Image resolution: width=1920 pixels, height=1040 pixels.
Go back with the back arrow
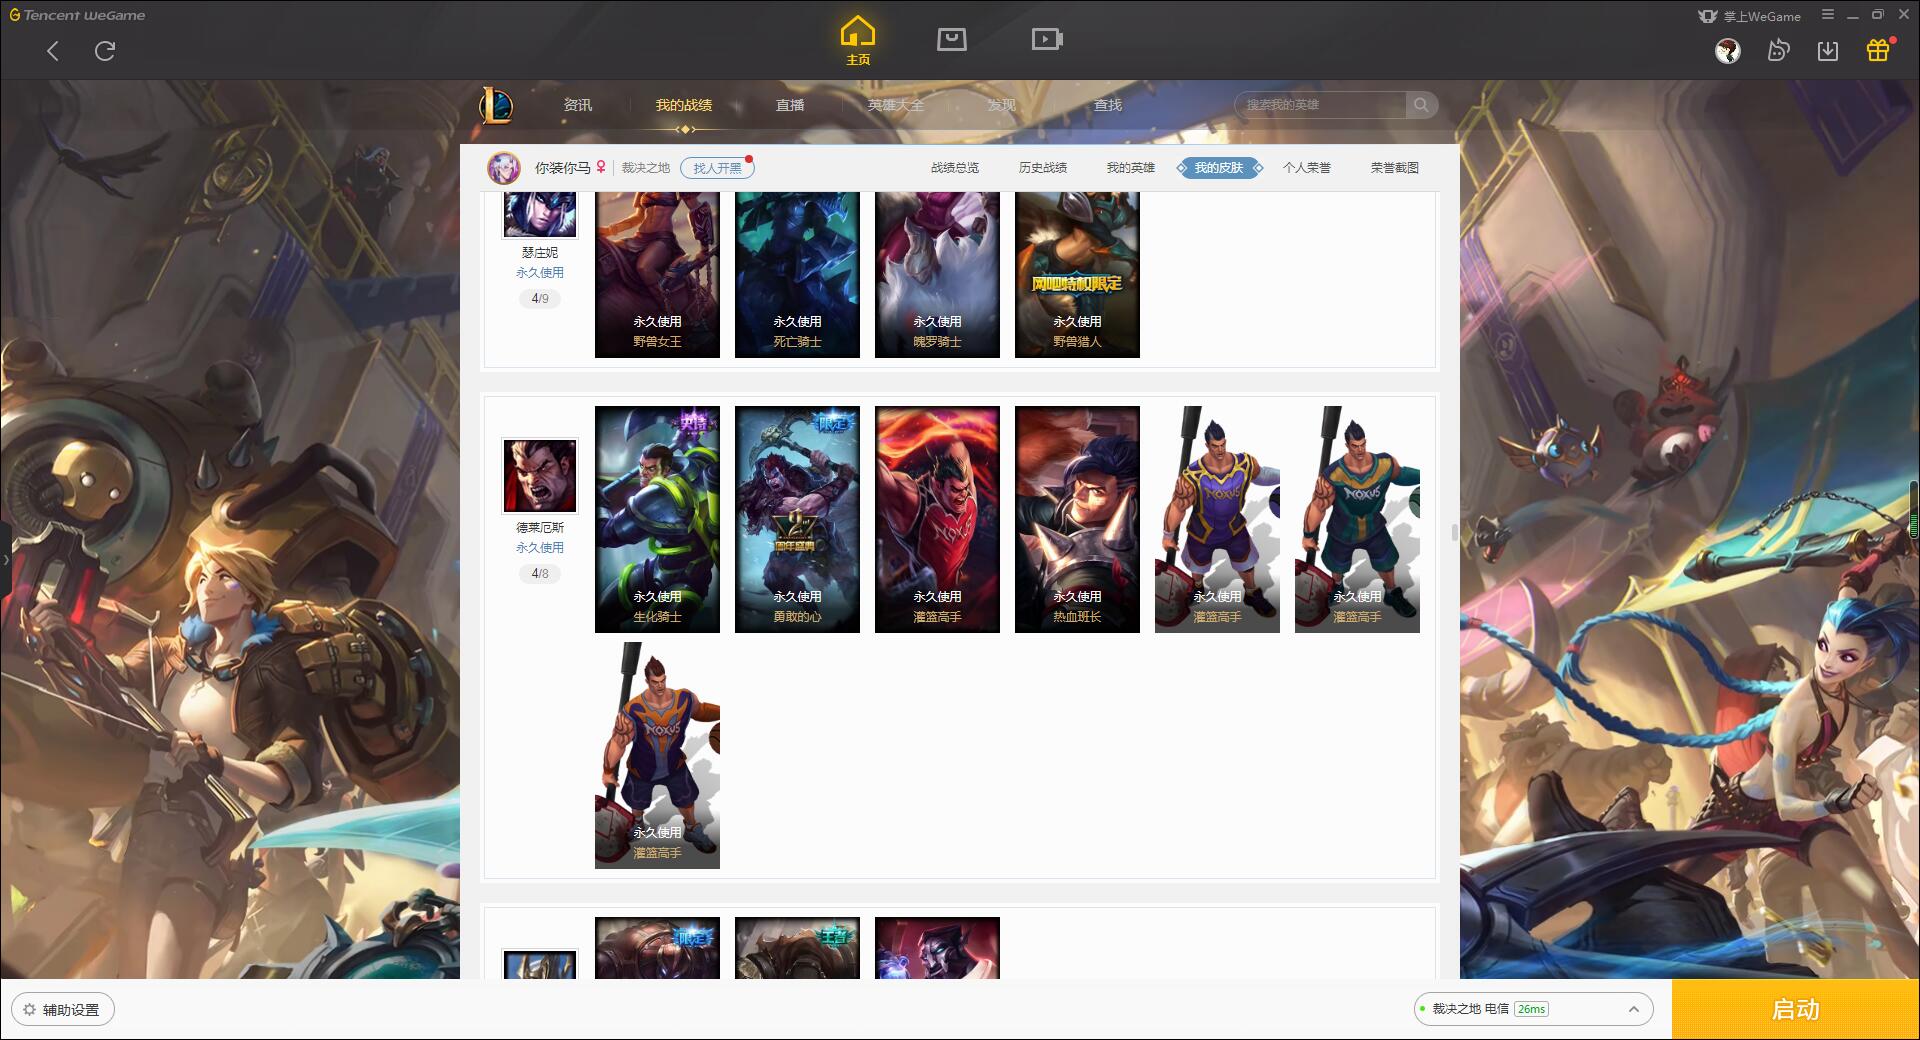(53, 51)
